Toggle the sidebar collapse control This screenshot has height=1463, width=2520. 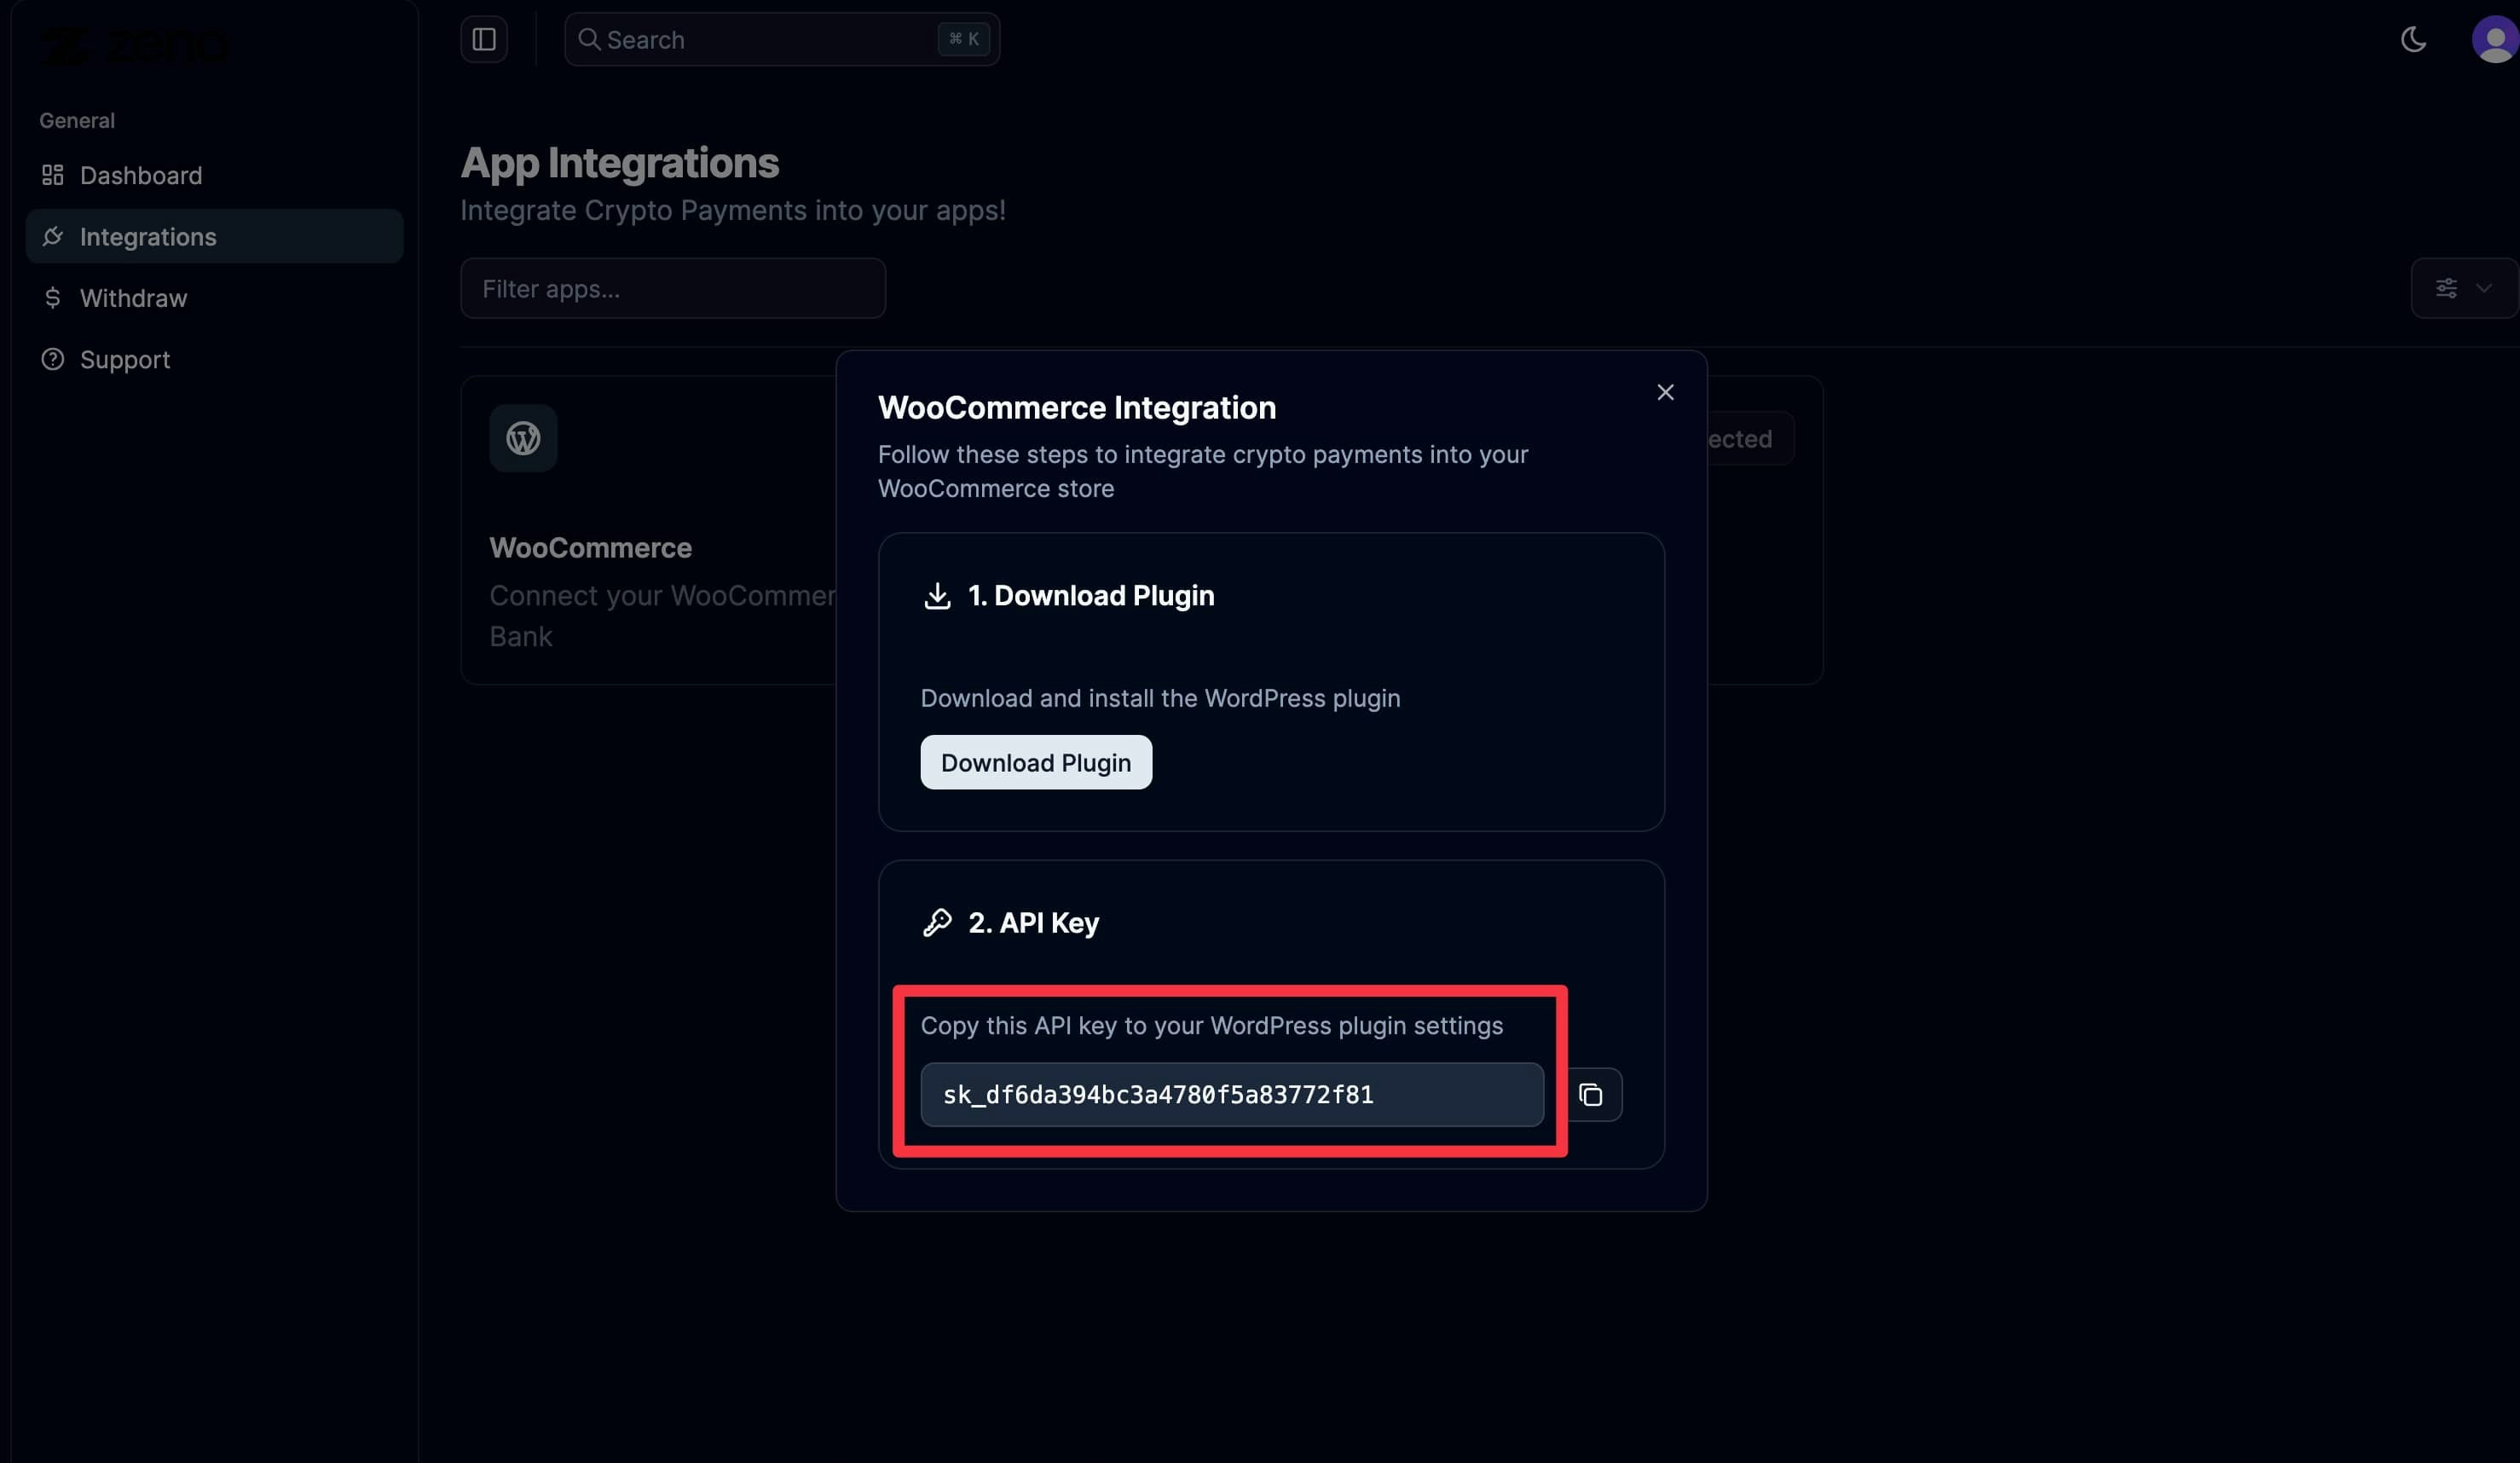(483, 39)
